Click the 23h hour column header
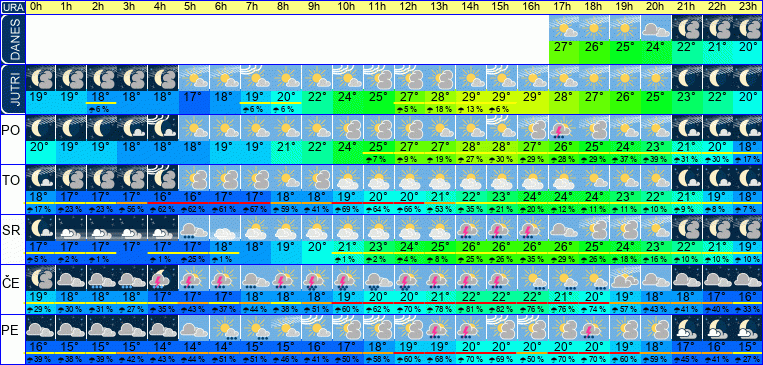 [748, 7]
